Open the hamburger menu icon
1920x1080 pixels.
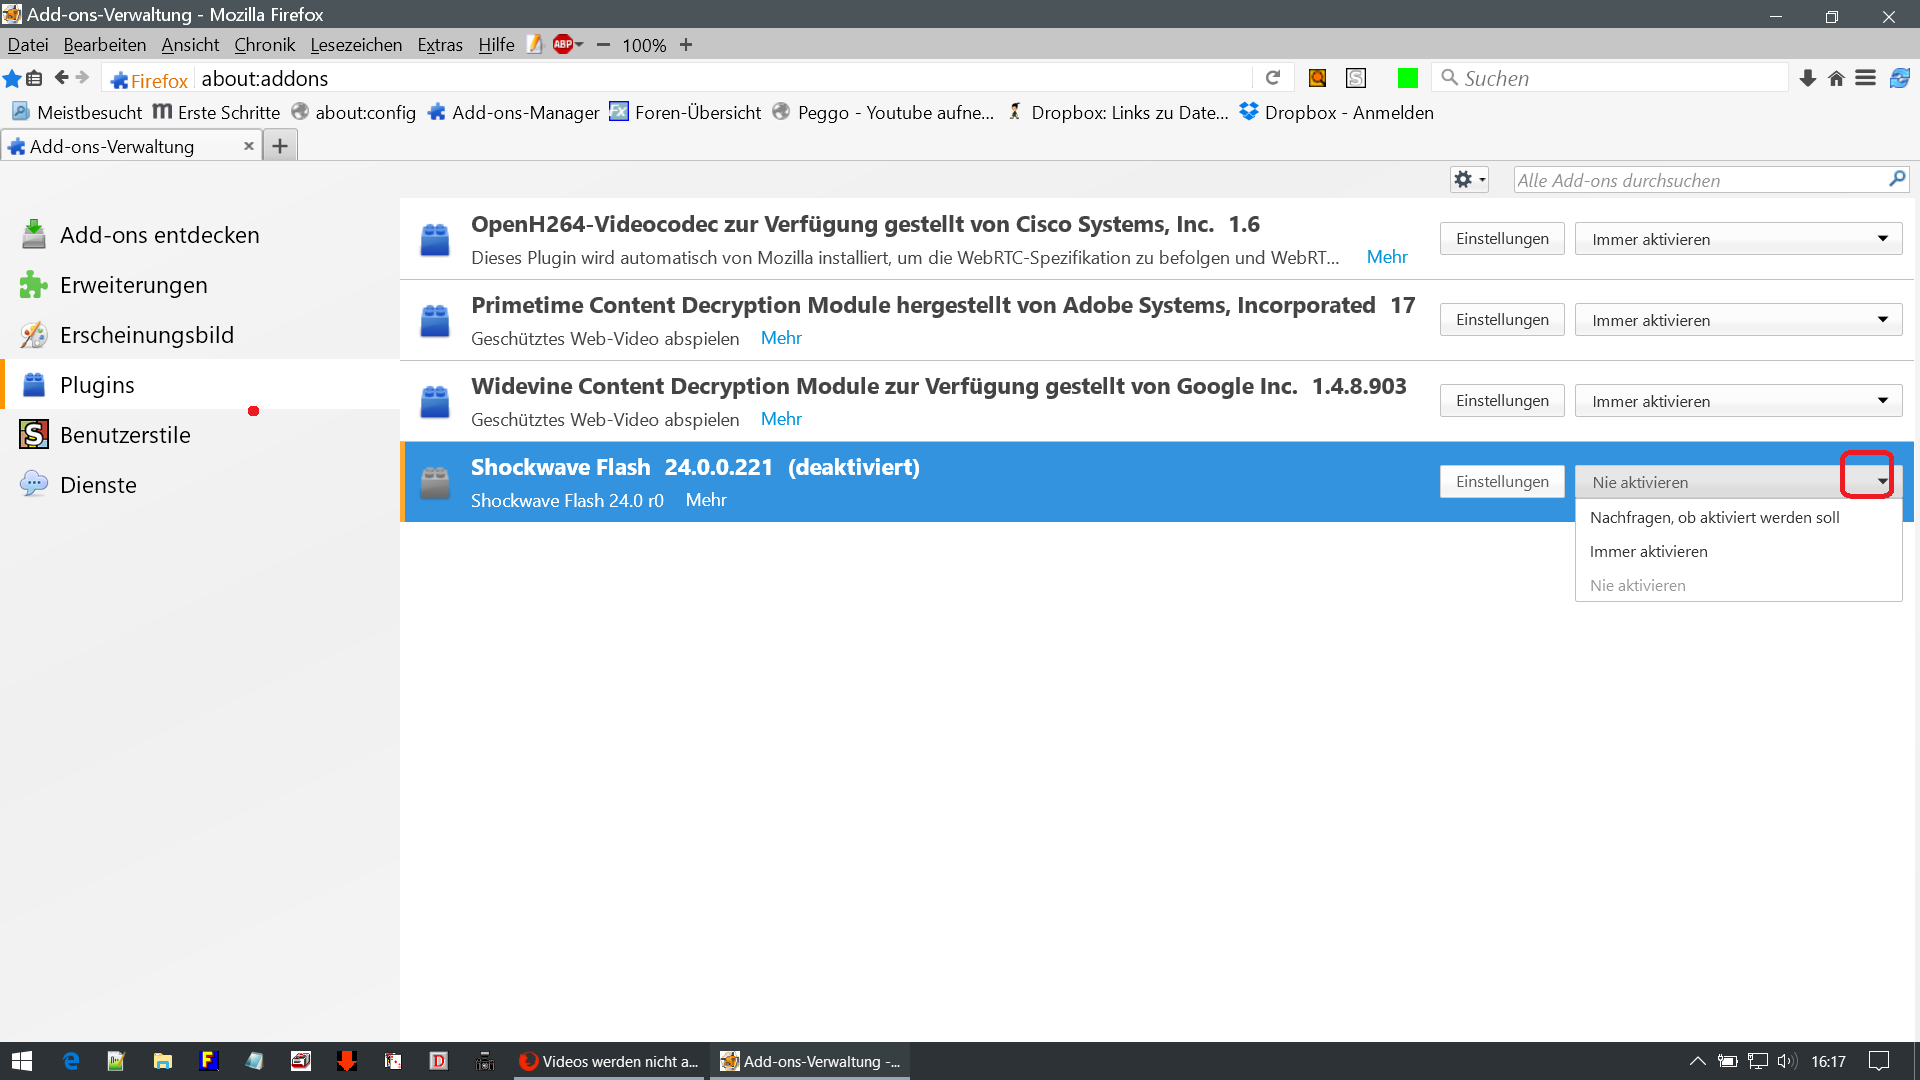point(1865,78)
